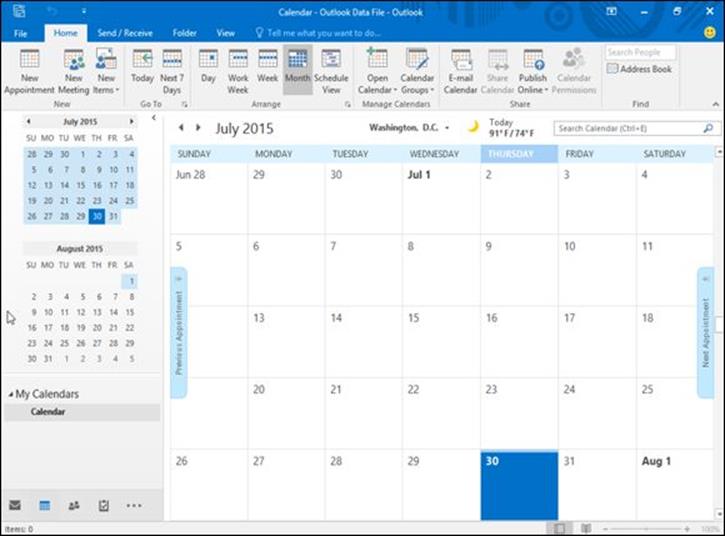Open the Go To dialog launcher

coord(184,105)
